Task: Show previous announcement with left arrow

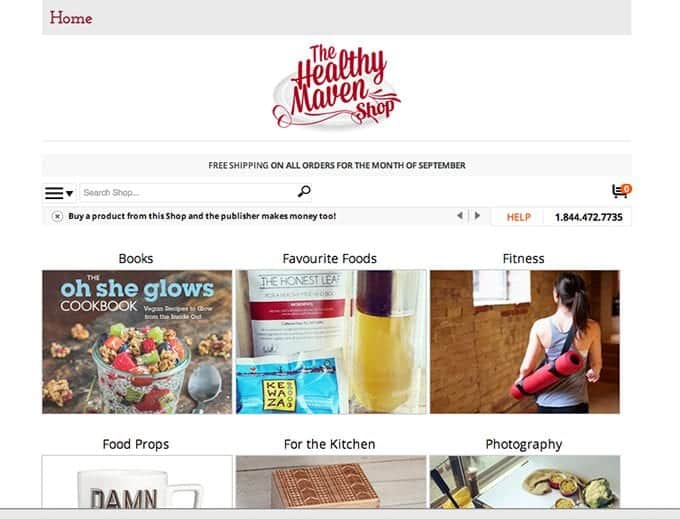Action: tap(460, 215)
